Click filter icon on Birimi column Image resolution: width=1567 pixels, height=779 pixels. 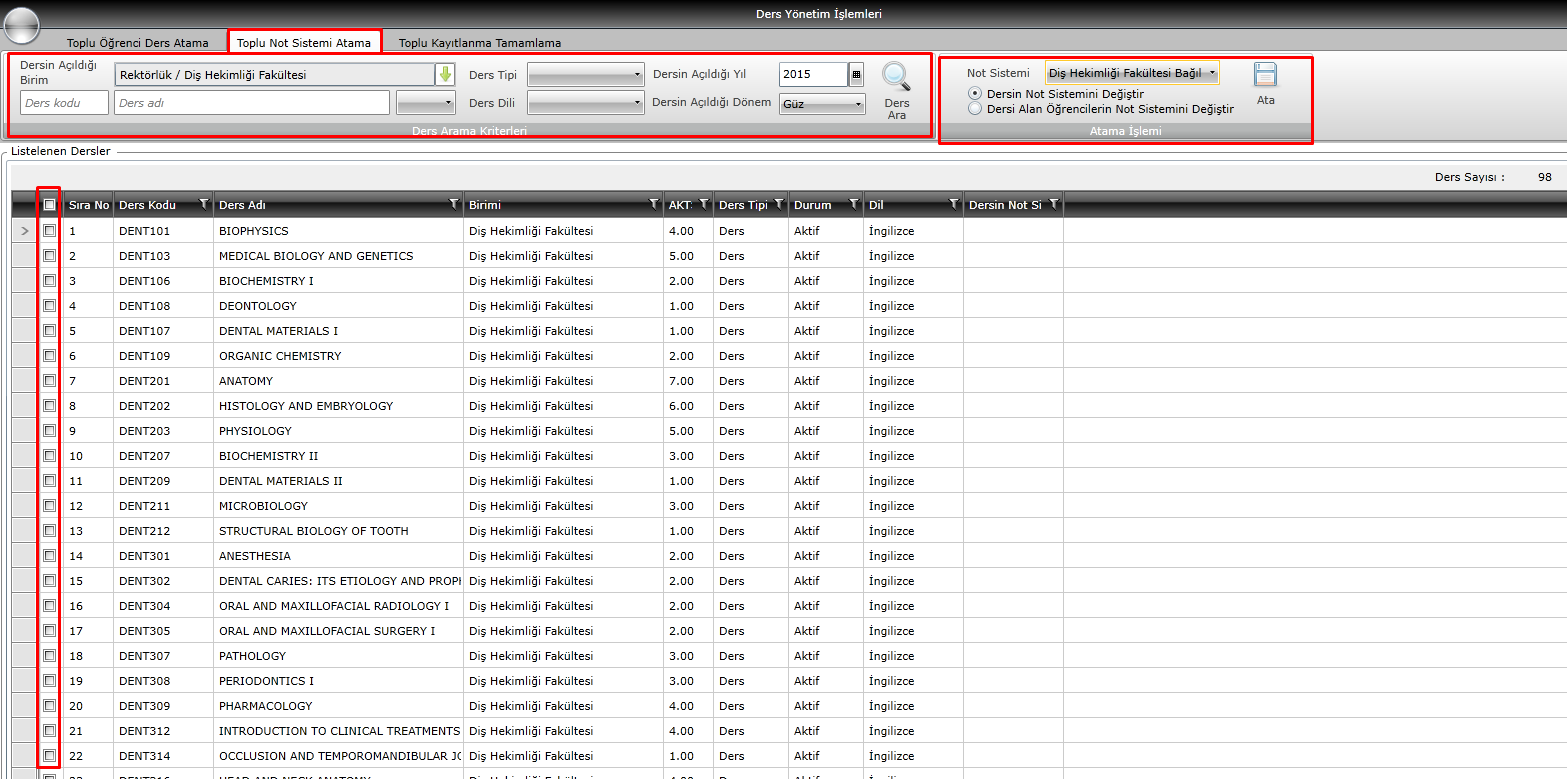tap(654, 204)
